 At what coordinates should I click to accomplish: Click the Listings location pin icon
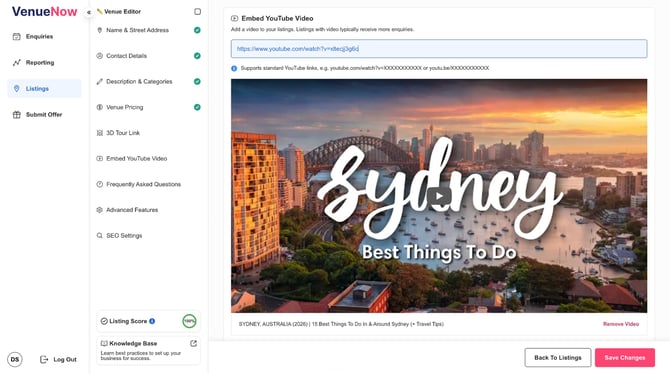(17, 88)
